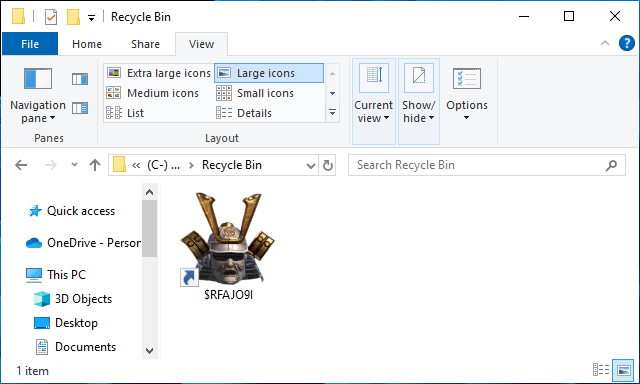Collapse the ribbon with the chevron
640x384 pixels.
pos(604,43)
